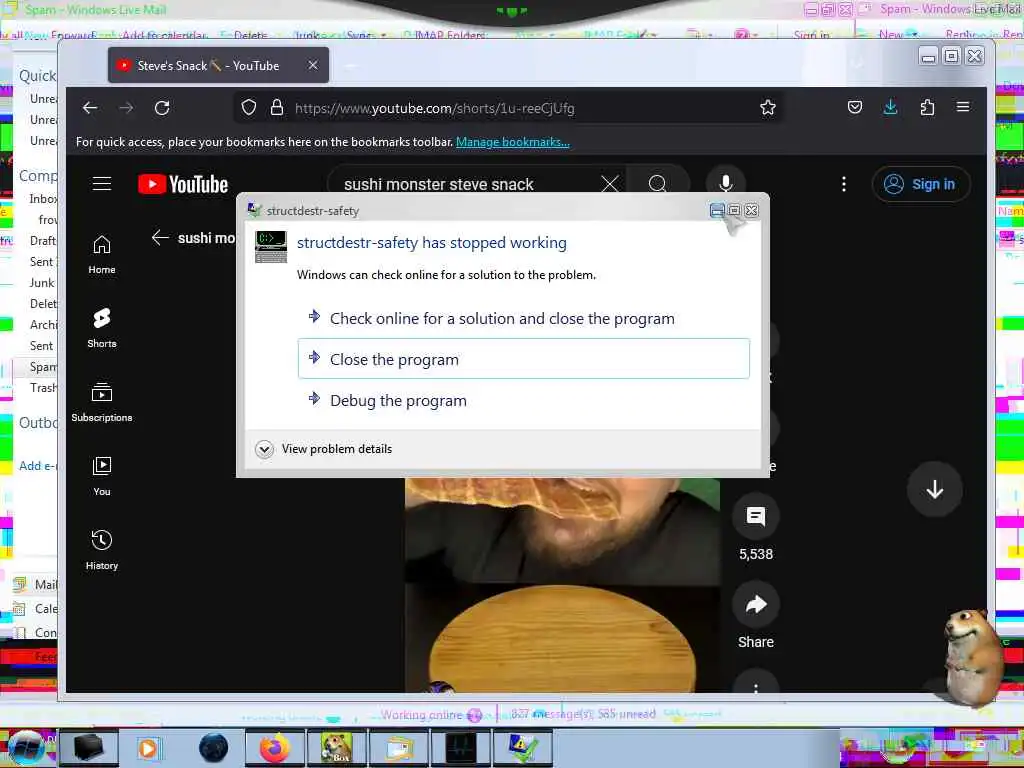Close the structdestr-safety error dialog
The width and height of the screenshot is (1024, 768).
pos(752,210)
